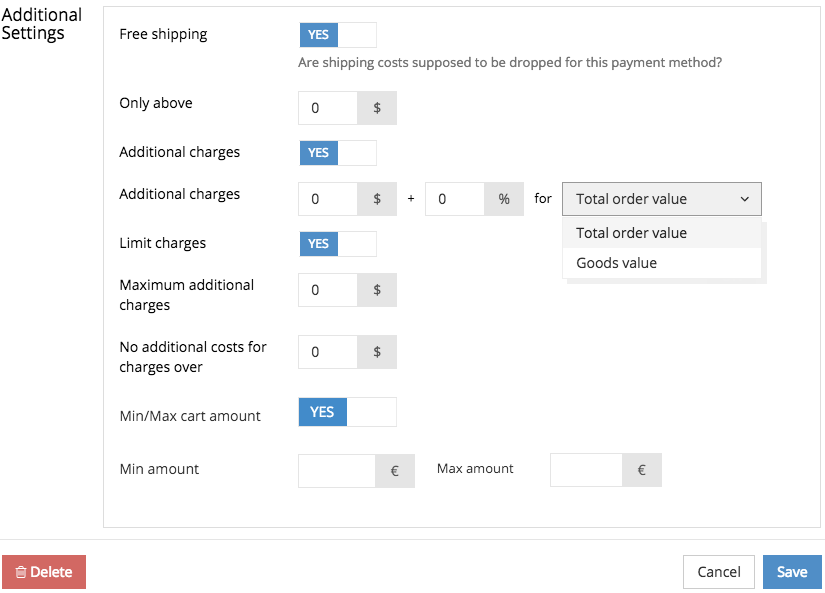Click the dollar sign beside Maximum additional charges
The width and height of the screenshot is (825, 593).
point(377,290)
